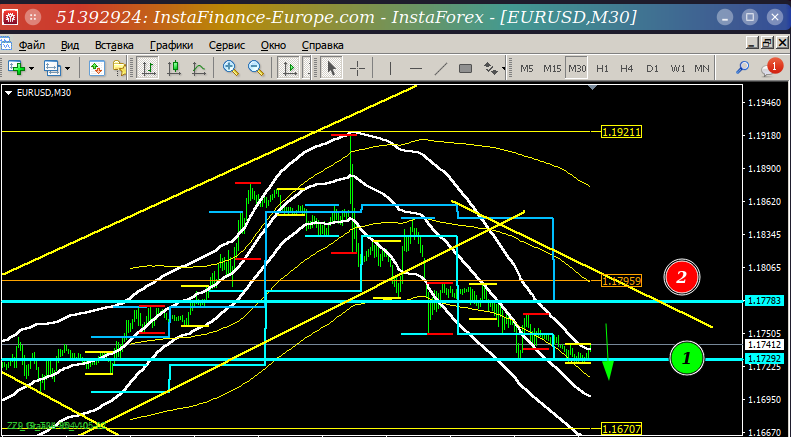
Task: Switch to bar chart mode
Action: 147,68
